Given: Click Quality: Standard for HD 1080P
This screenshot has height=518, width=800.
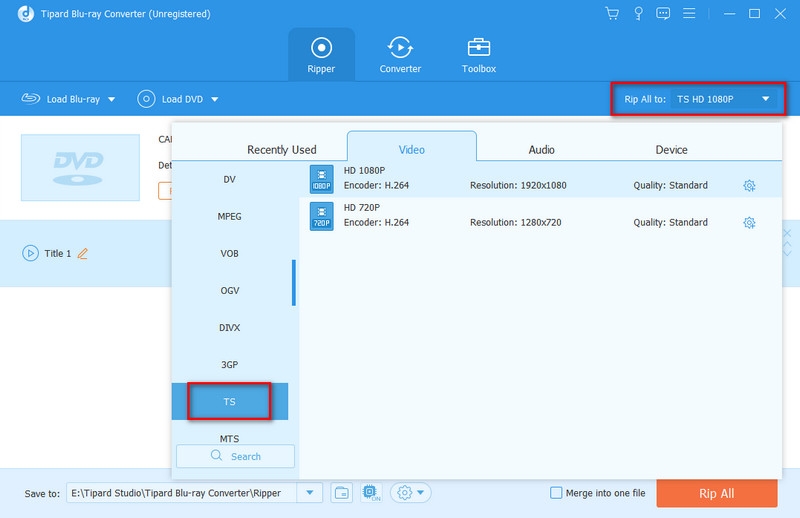Looking at the screenshot, I should pyautogui.click(x=670, y=185).
